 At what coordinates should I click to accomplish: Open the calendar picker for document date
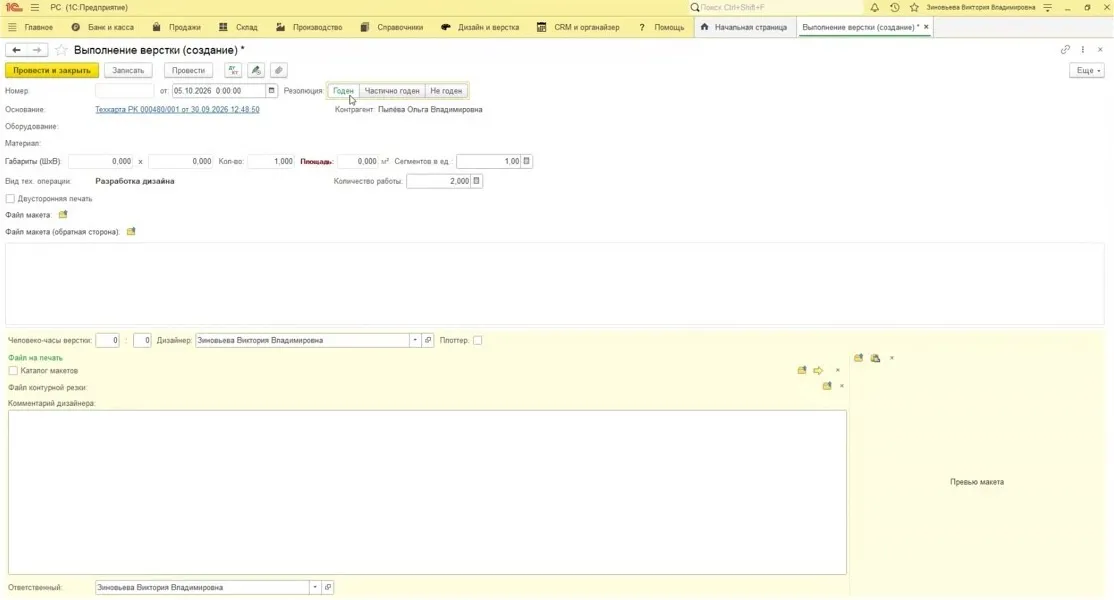271,91
